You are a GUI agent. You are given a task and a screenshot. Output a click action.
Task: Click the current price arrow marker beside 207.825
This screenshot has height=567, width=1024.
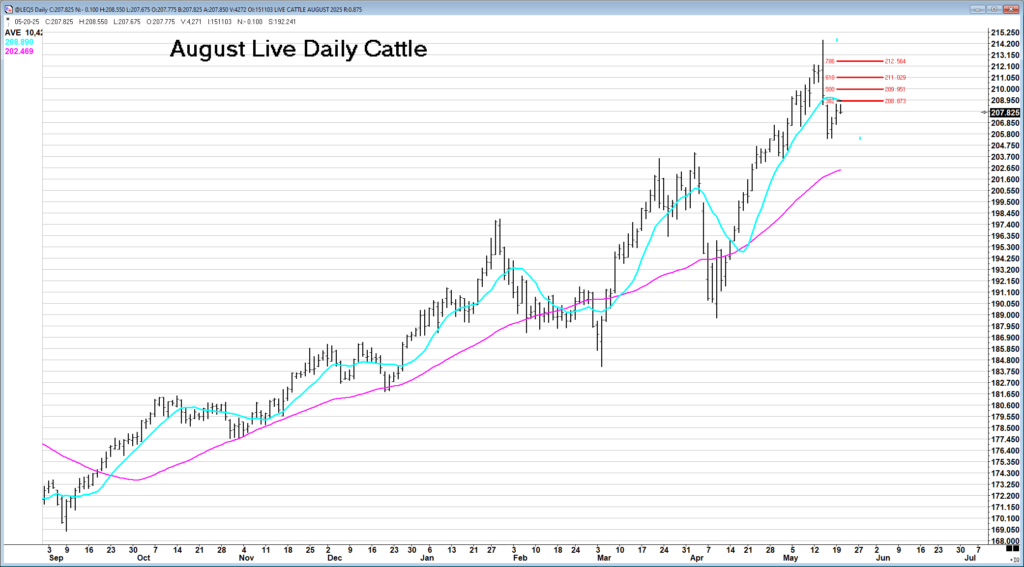click(982, 112)
